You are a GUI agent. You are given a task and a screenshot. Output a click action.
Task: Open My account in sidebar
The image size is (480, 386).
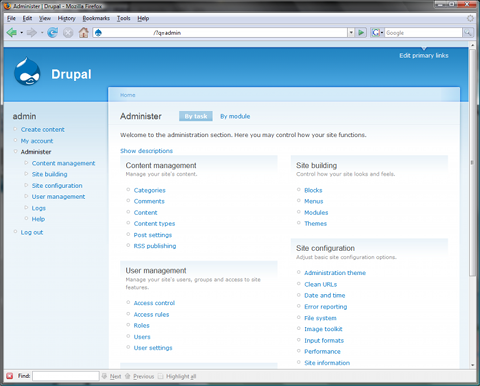[37, 141]
